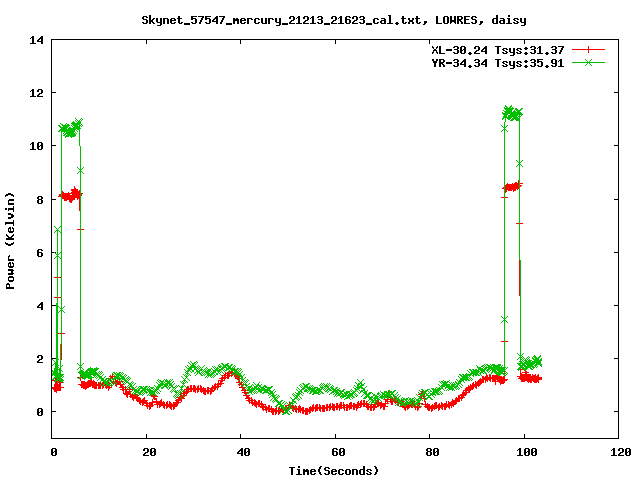The width and height of the screenshot is (640, 480).
Task: Click the Power (Kelvin) y-axis label
Action: point(10,241)
